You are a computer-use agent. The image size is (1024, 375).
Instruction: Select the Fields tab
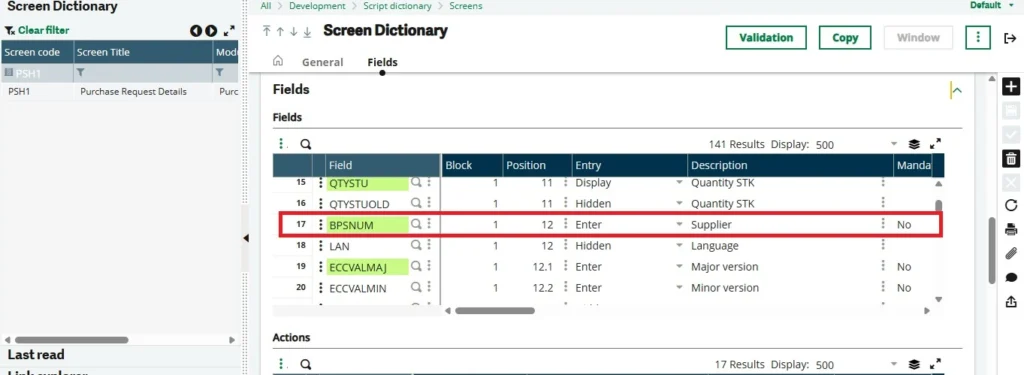click(x=382, y=62)
